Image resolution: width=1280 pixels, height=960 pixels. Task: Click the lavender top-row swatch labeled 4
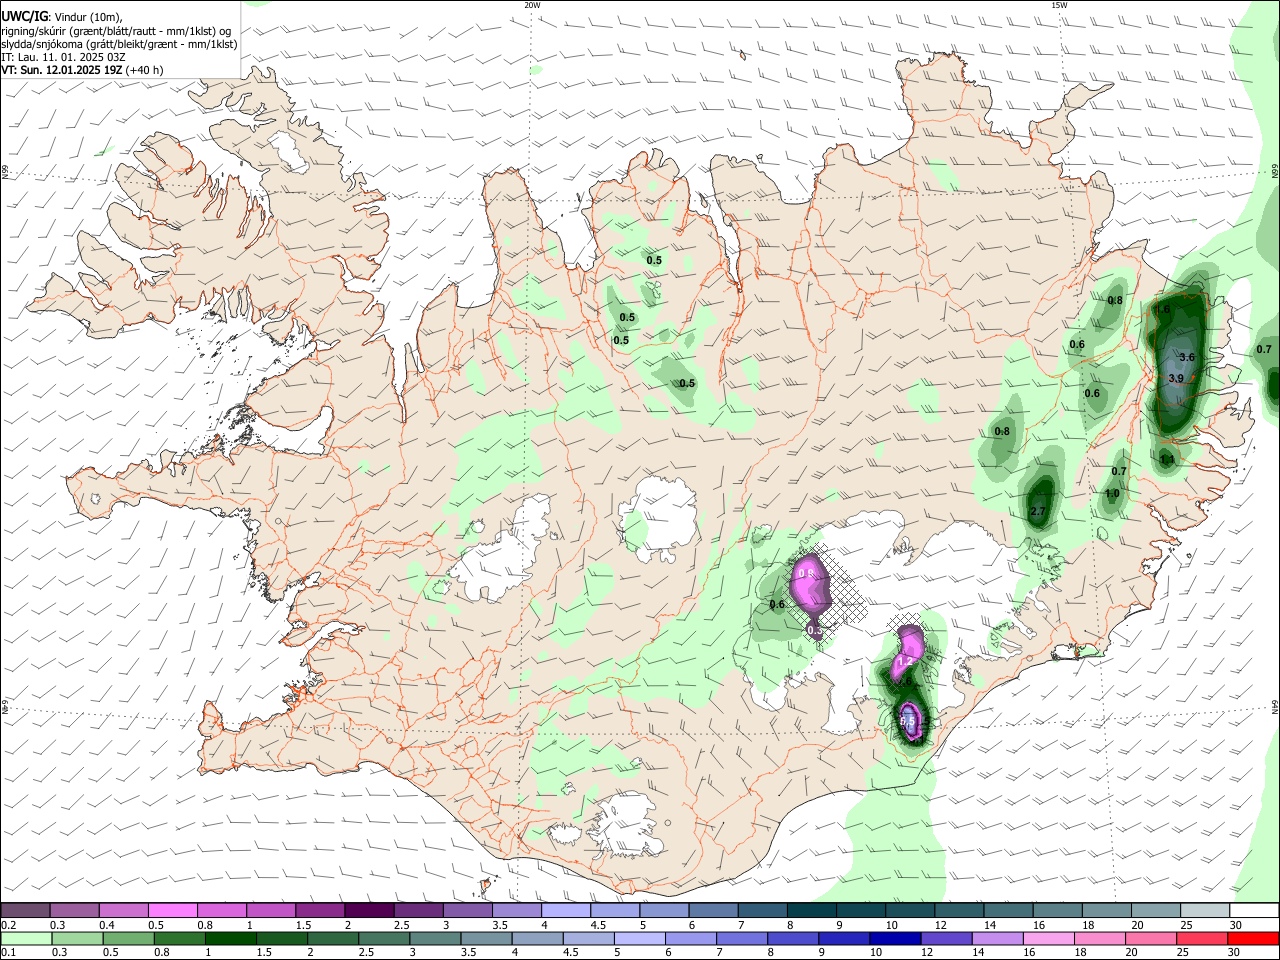coord(566,911)
